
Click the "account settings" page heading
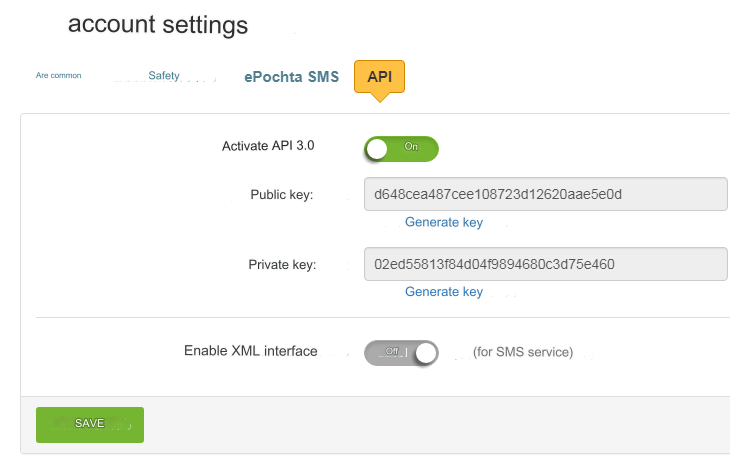click(x=158, y=24)
